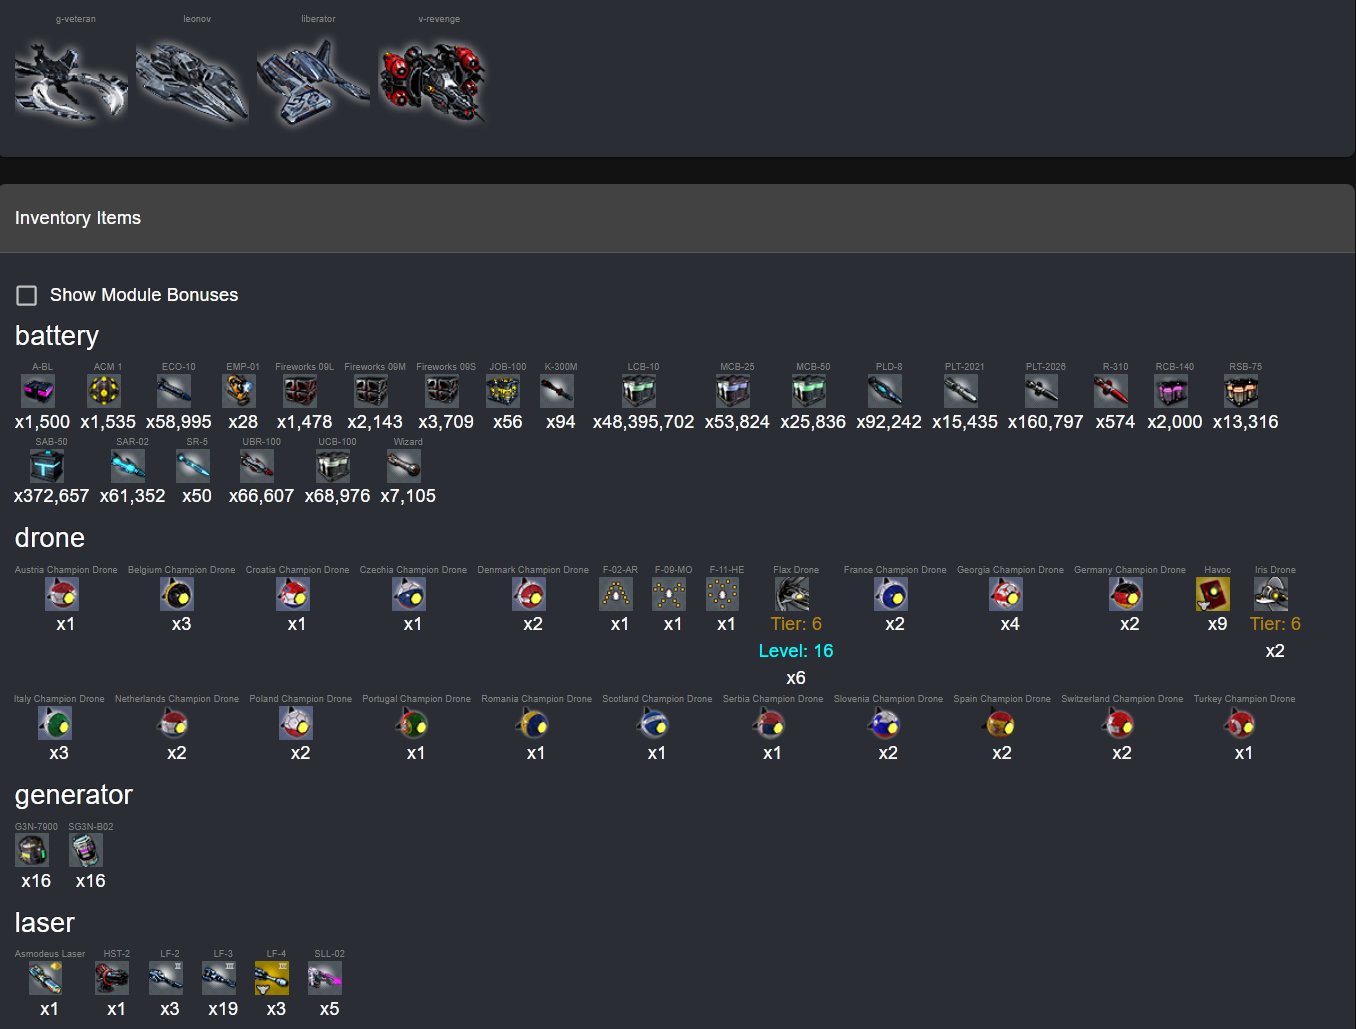Click the F-09-MO drone formation icon
Screen dimensions: 1356x1029
669,594
